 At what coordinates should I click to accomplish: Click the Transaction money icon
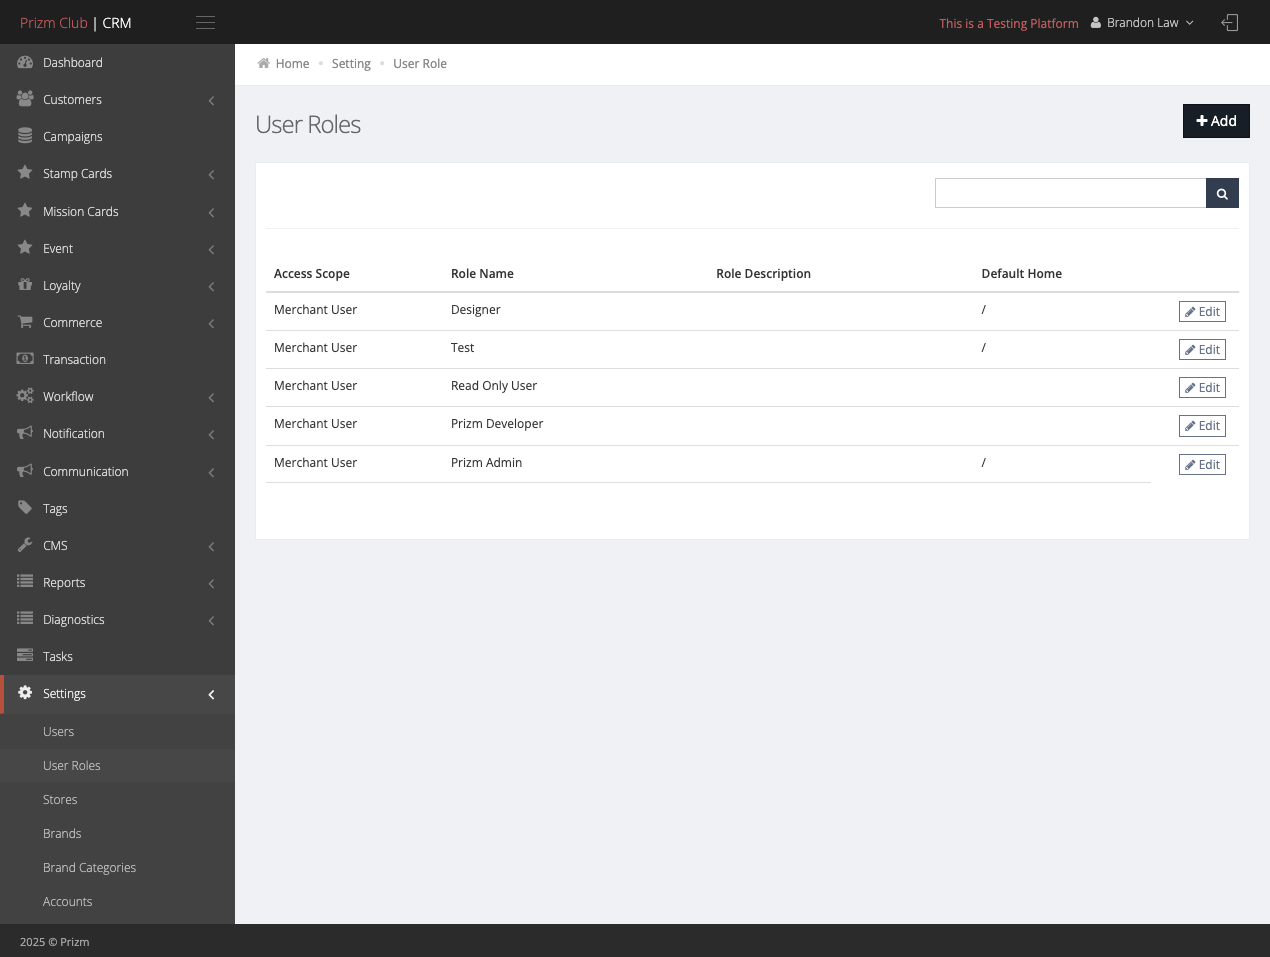pyautogui.click(x=25, y=359)
